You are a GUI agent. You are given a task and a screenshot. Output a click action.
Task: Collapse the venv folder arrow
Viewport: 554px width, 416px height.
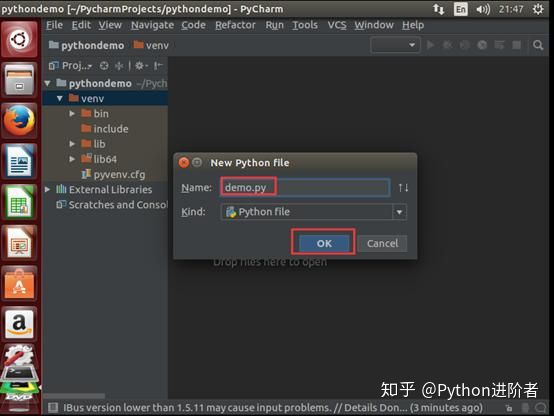60,99
